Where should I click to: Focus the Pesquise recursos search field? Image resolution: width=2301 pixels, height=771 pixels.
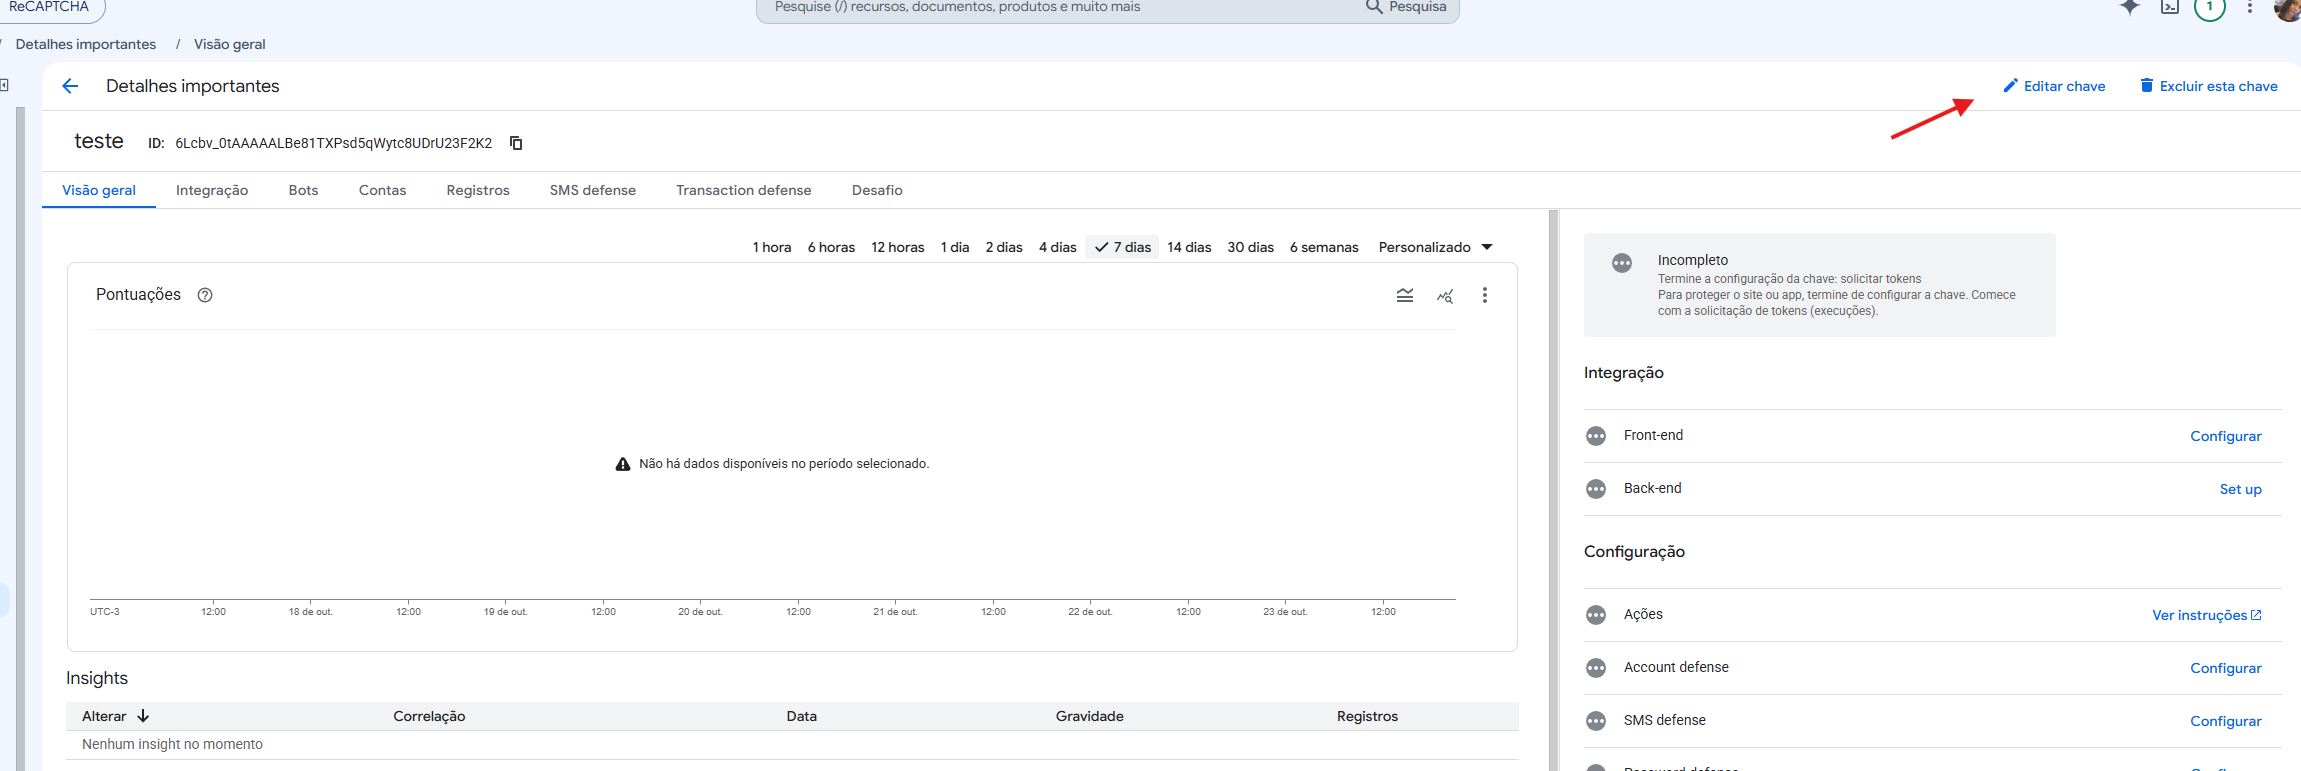[x=1060, y=7]
